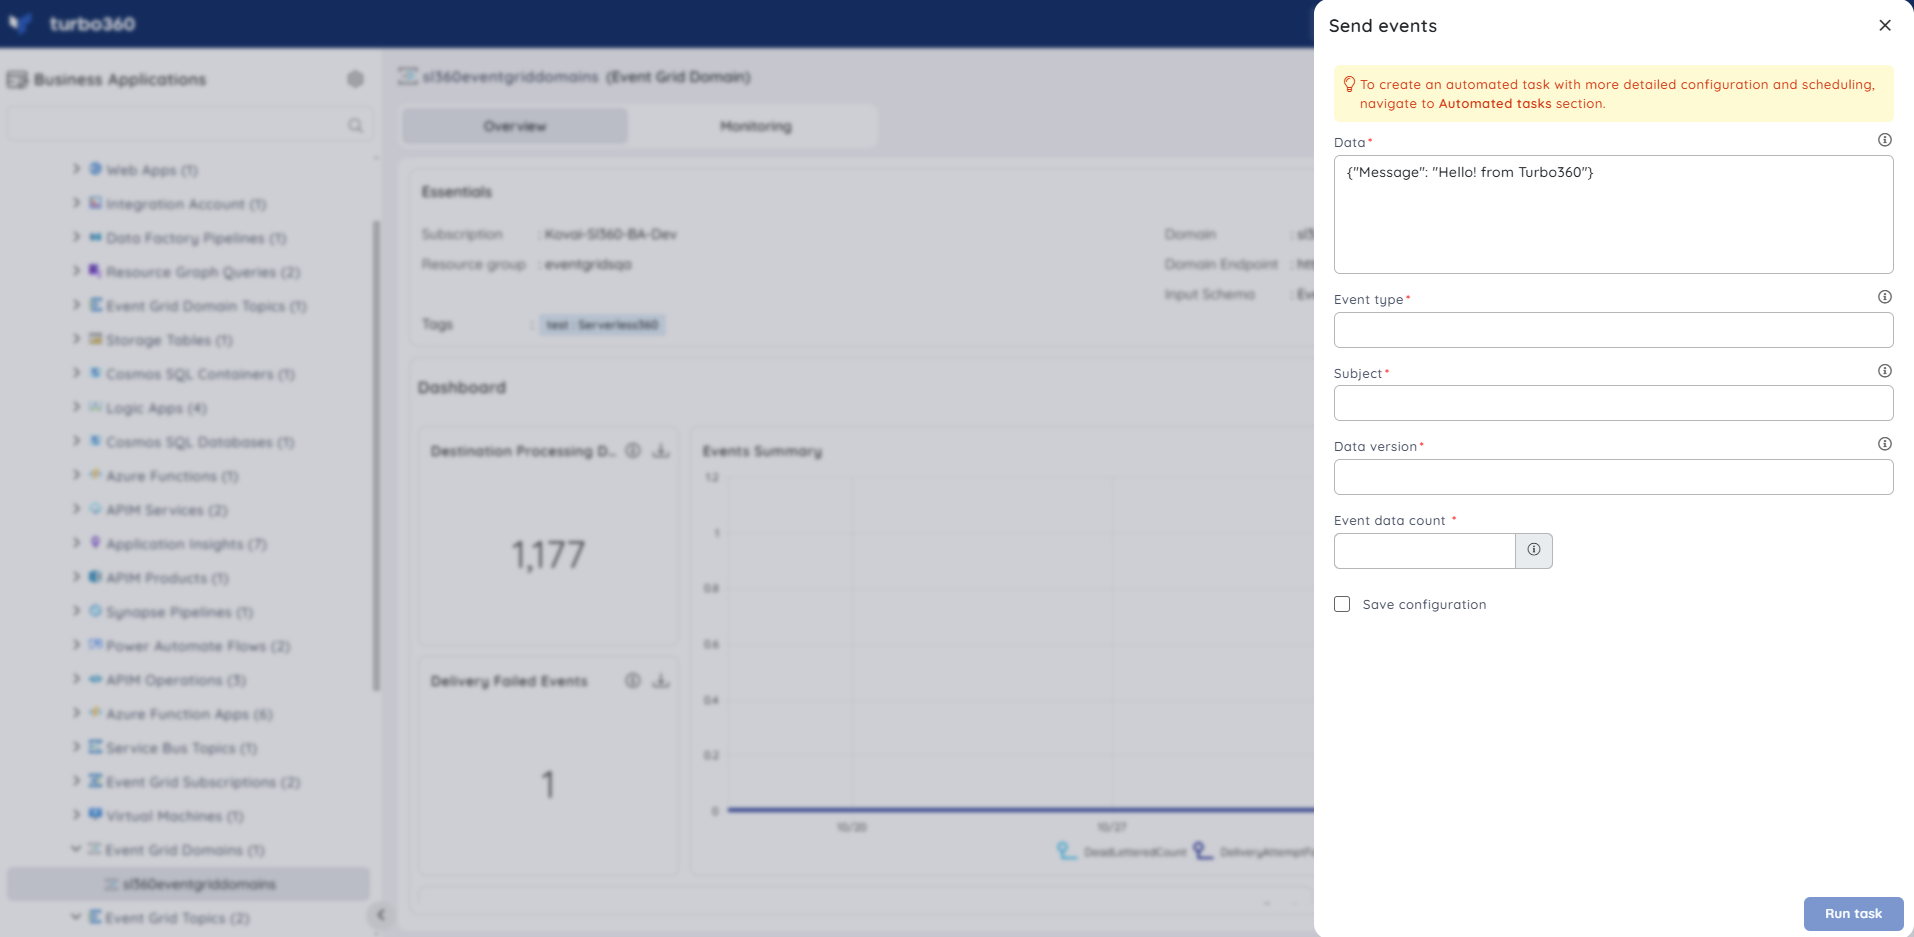
Task: Click info icon on Delivery Failed Events
Action: [633, 680]
